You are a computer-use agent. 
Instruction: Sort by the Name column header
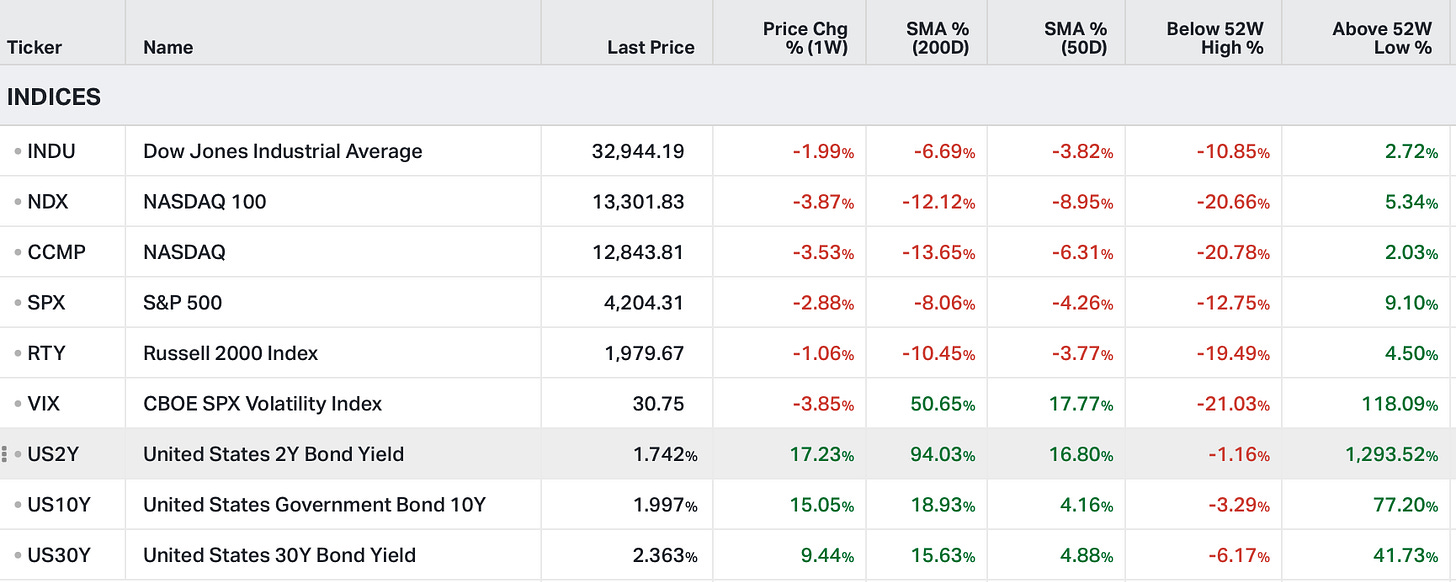(x=168, y=47)
